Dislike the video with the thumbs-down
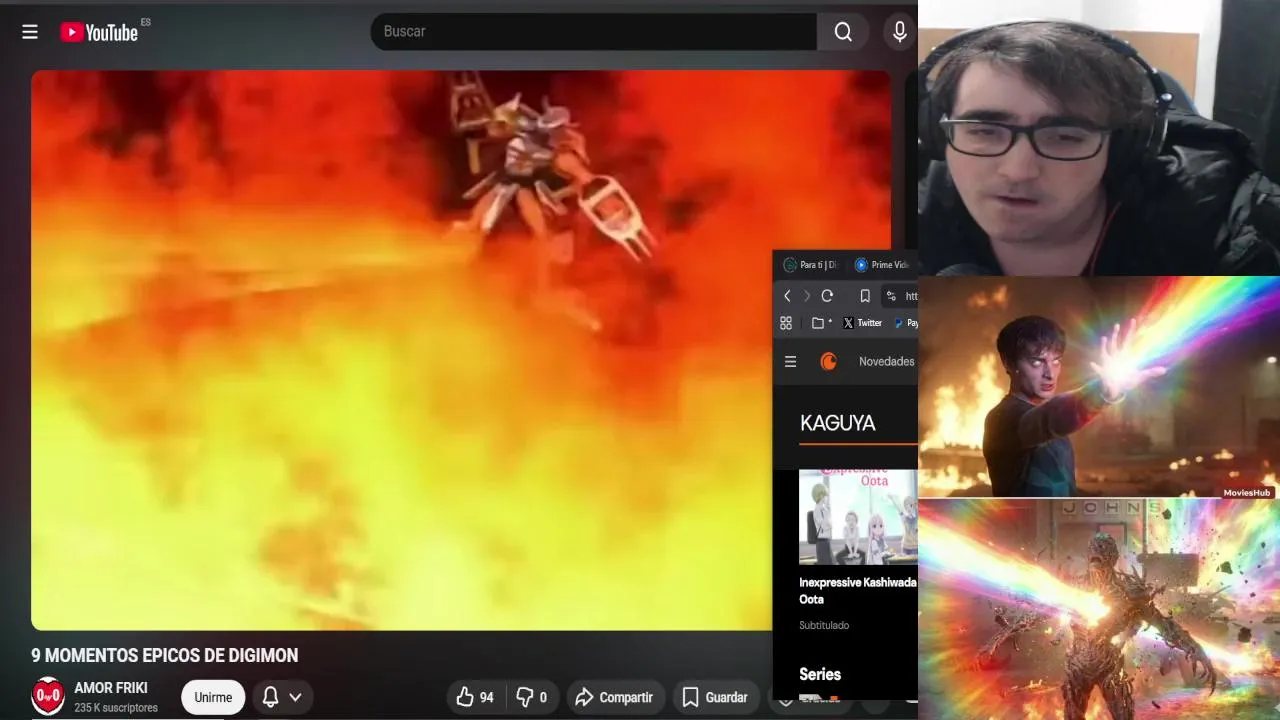1280x720 pixels. click(x=531, y=697)
